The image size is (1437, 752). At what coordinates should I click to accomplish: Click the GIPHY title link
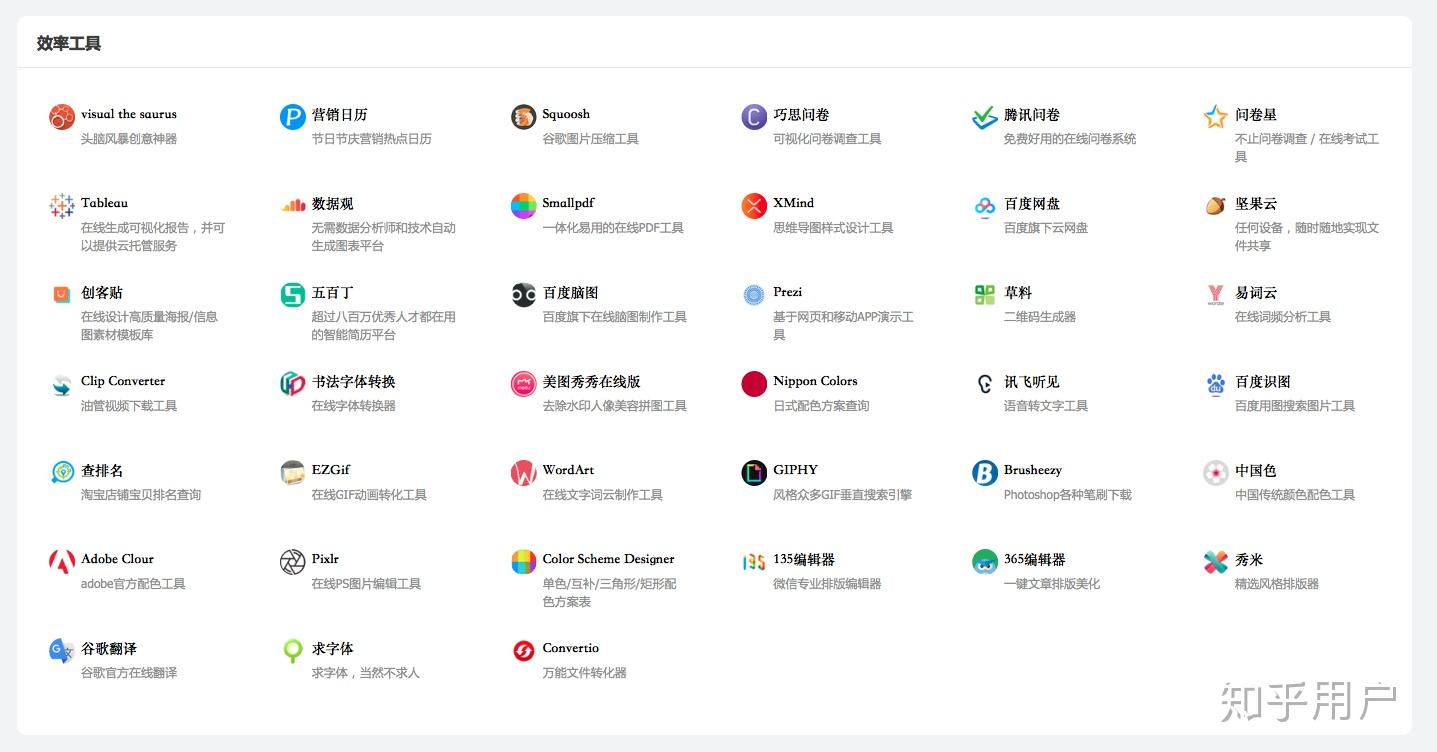796,470
